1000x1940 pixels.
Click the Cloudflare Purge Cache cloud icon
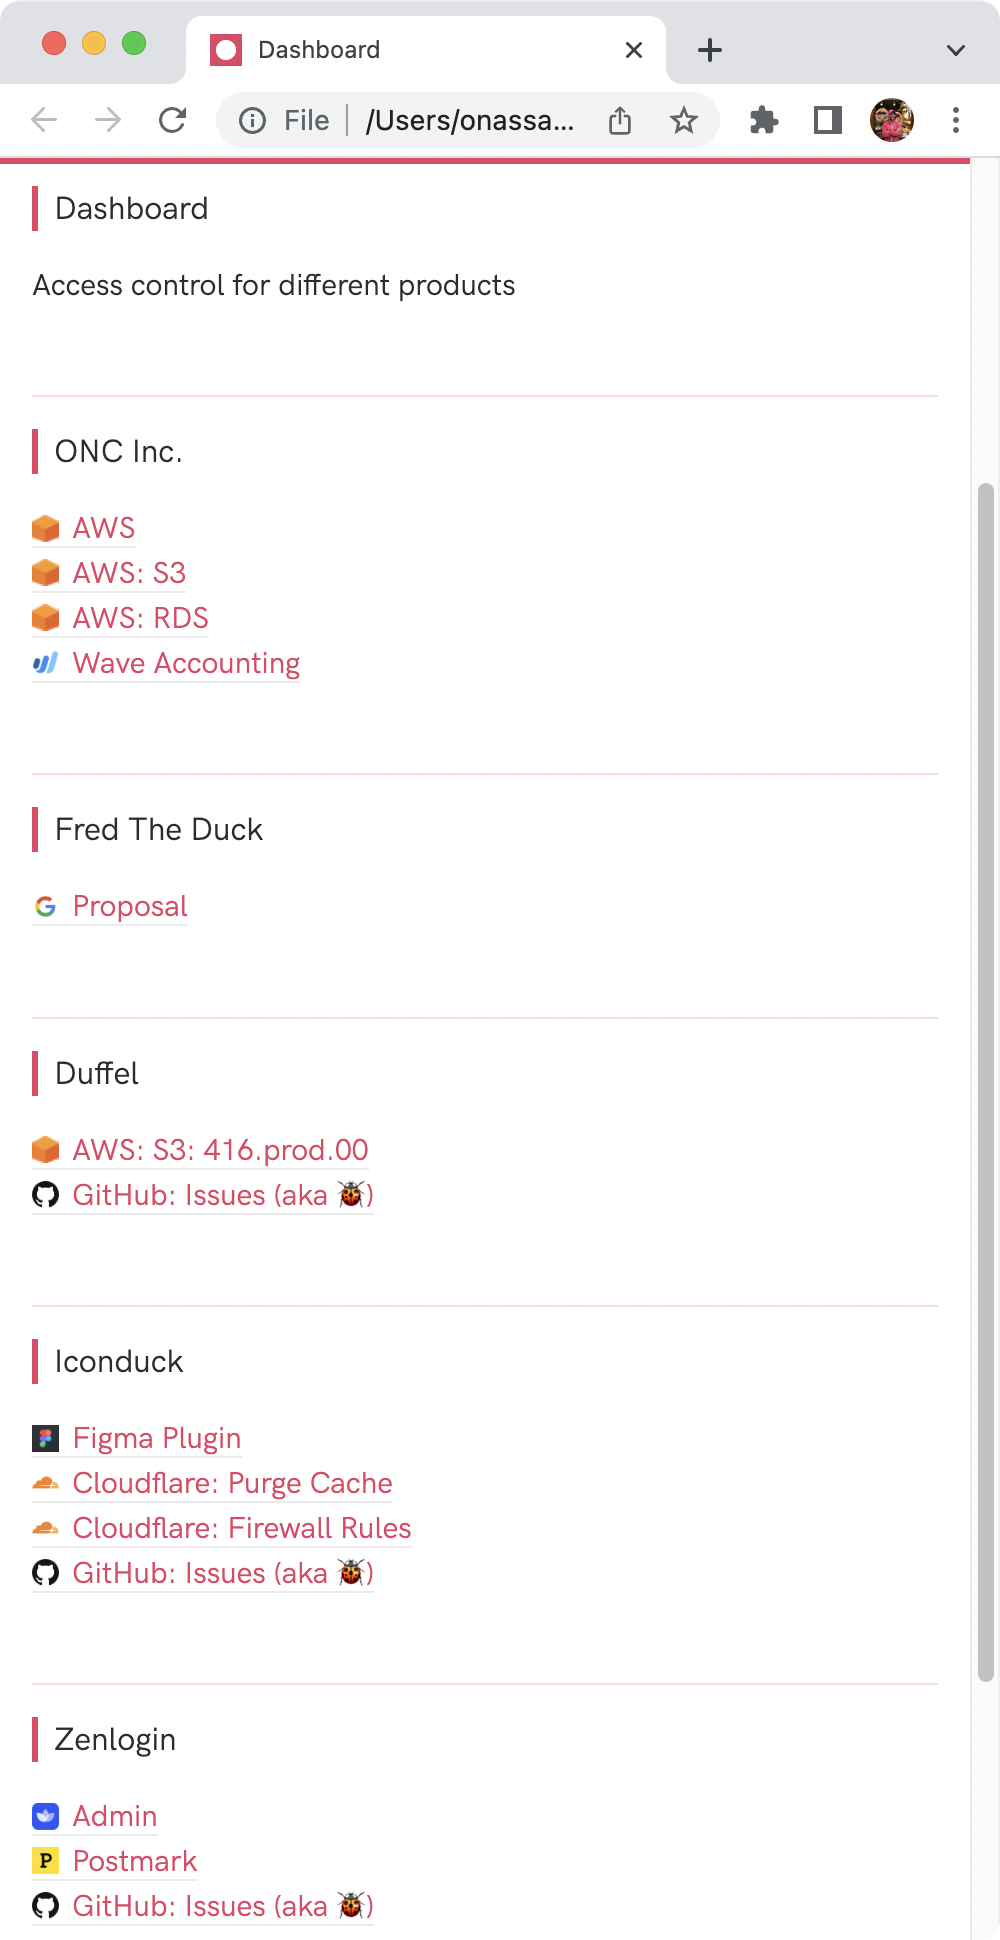pos(45,1484)
